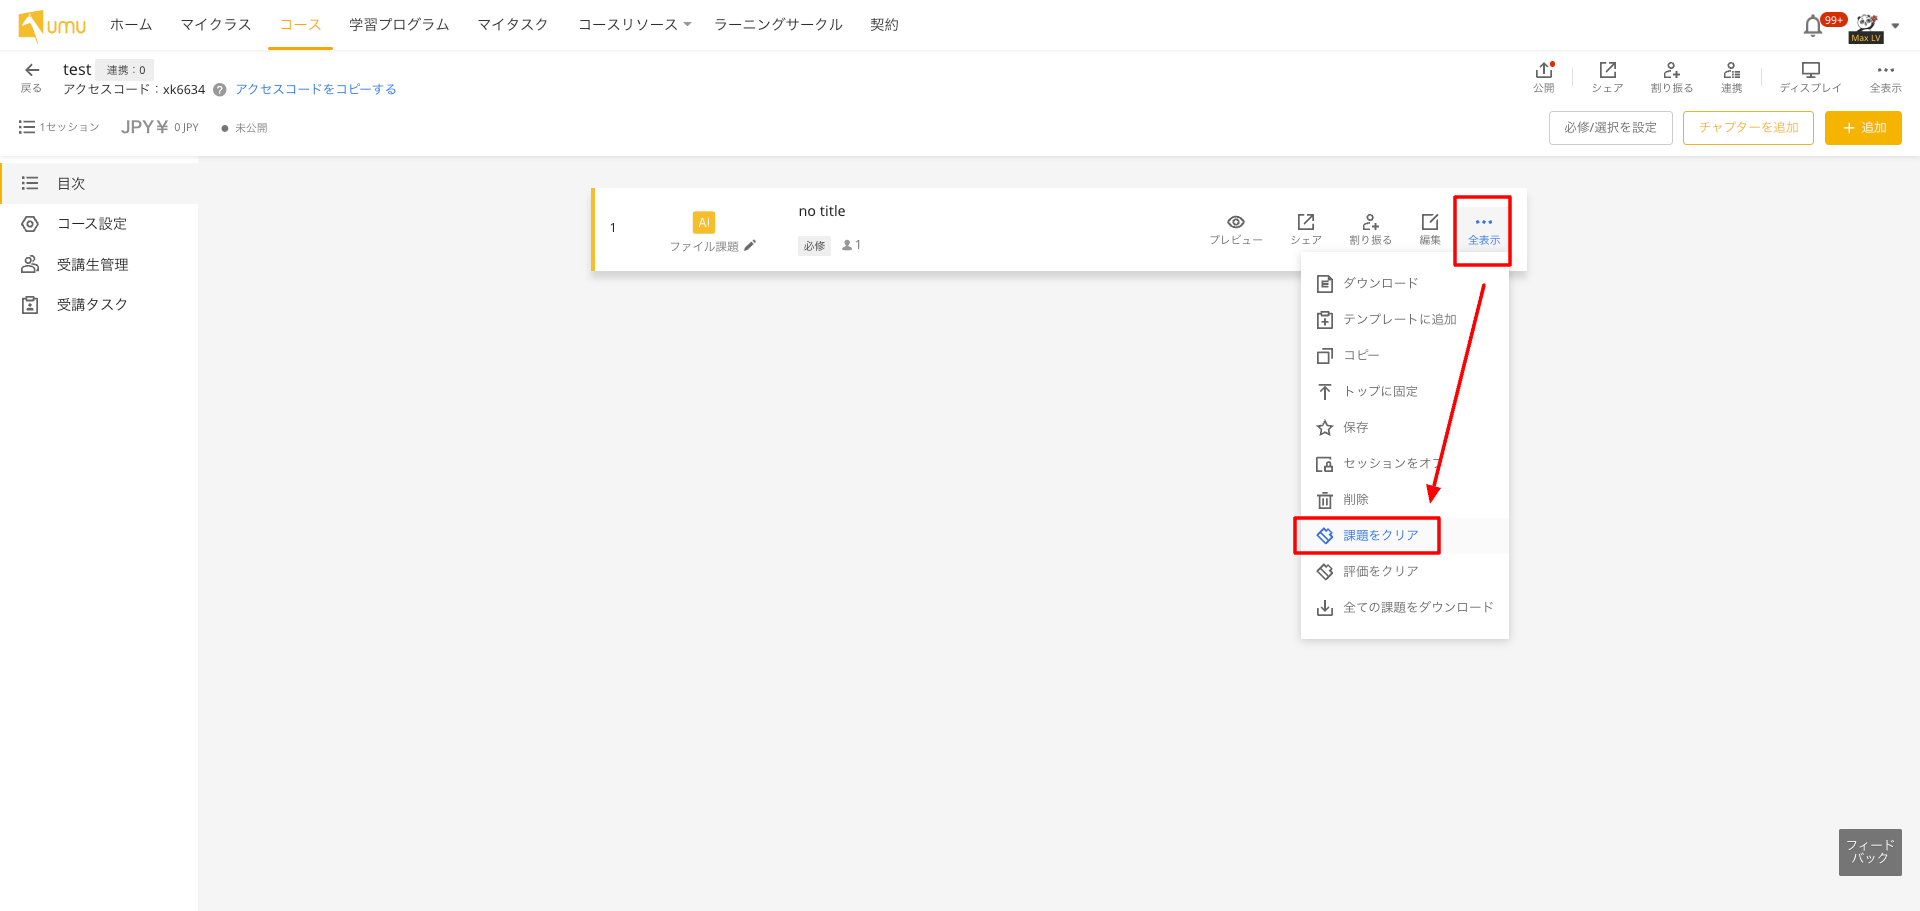This screenshot has width=1920, height=911.
Task: Click session Preview (プレビュー) eye icon
Action: point(1236,223)
